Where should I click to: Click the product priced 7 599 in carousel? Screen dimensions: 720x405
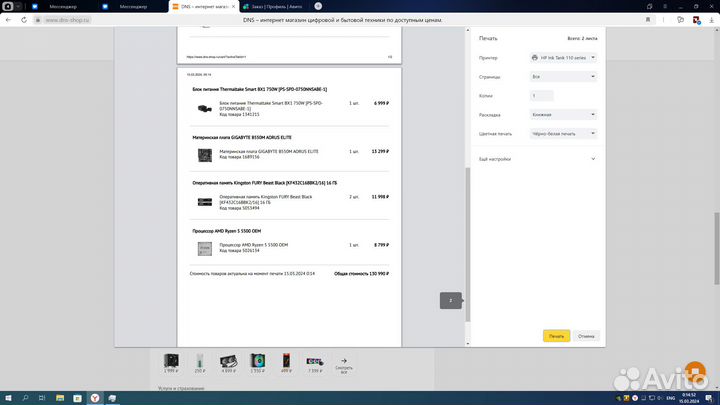tap(315, 362)
